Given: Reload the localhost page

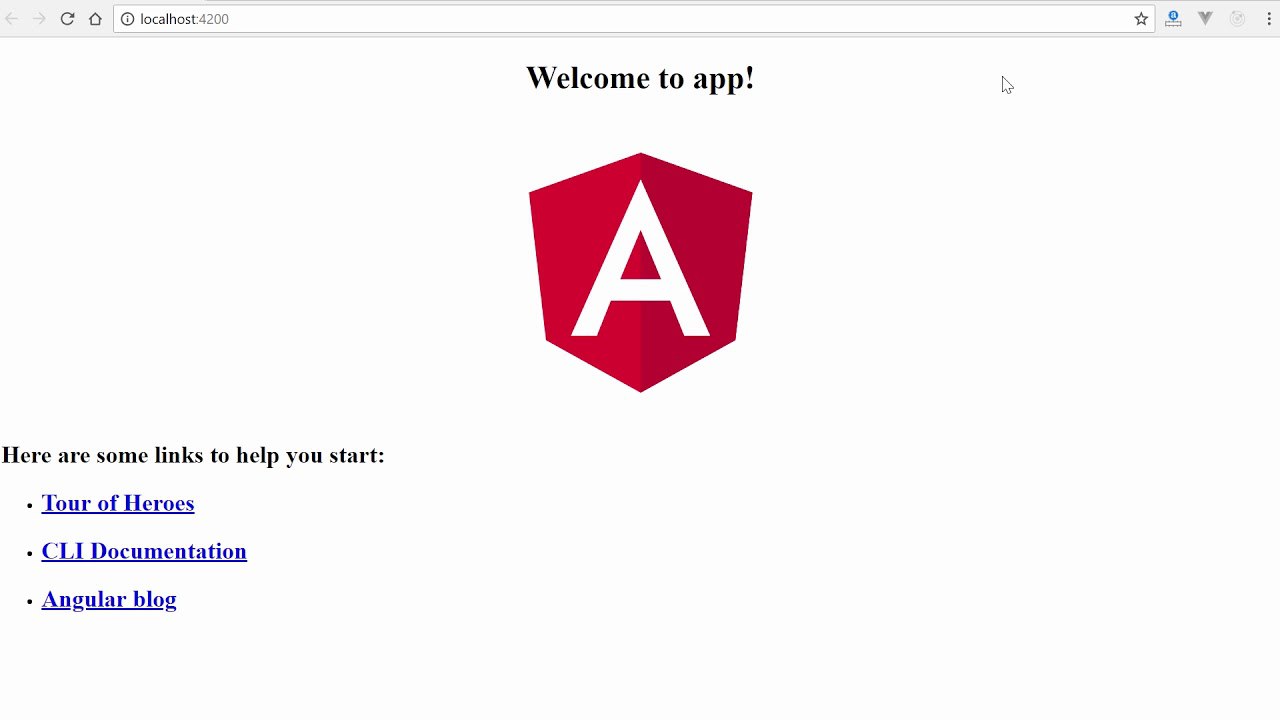Looking at the screenshot, I should click(x=67, y=19).
